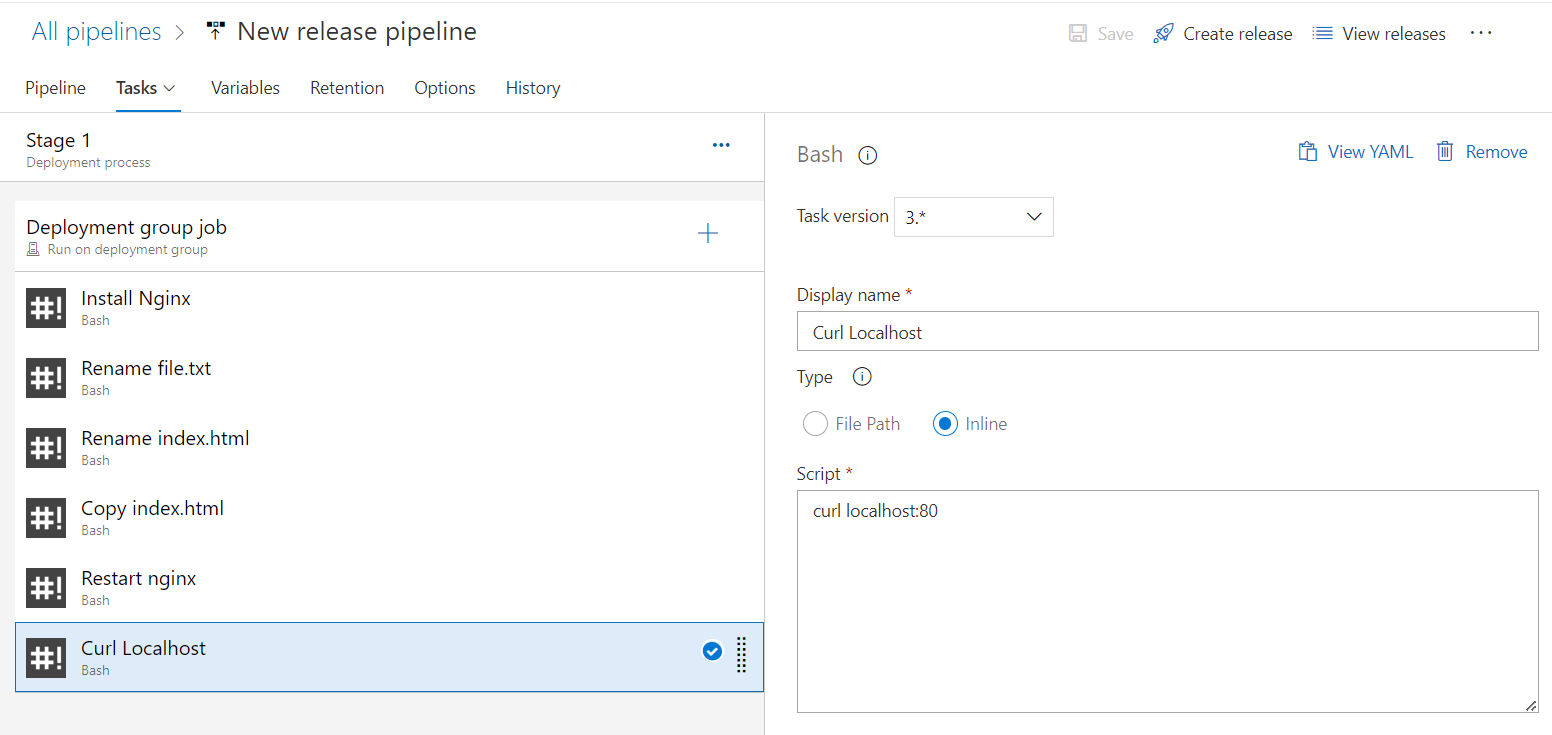Click the Script text area
The image size is (1552, 735).
pyautogui.click(x=1167, y=601)
